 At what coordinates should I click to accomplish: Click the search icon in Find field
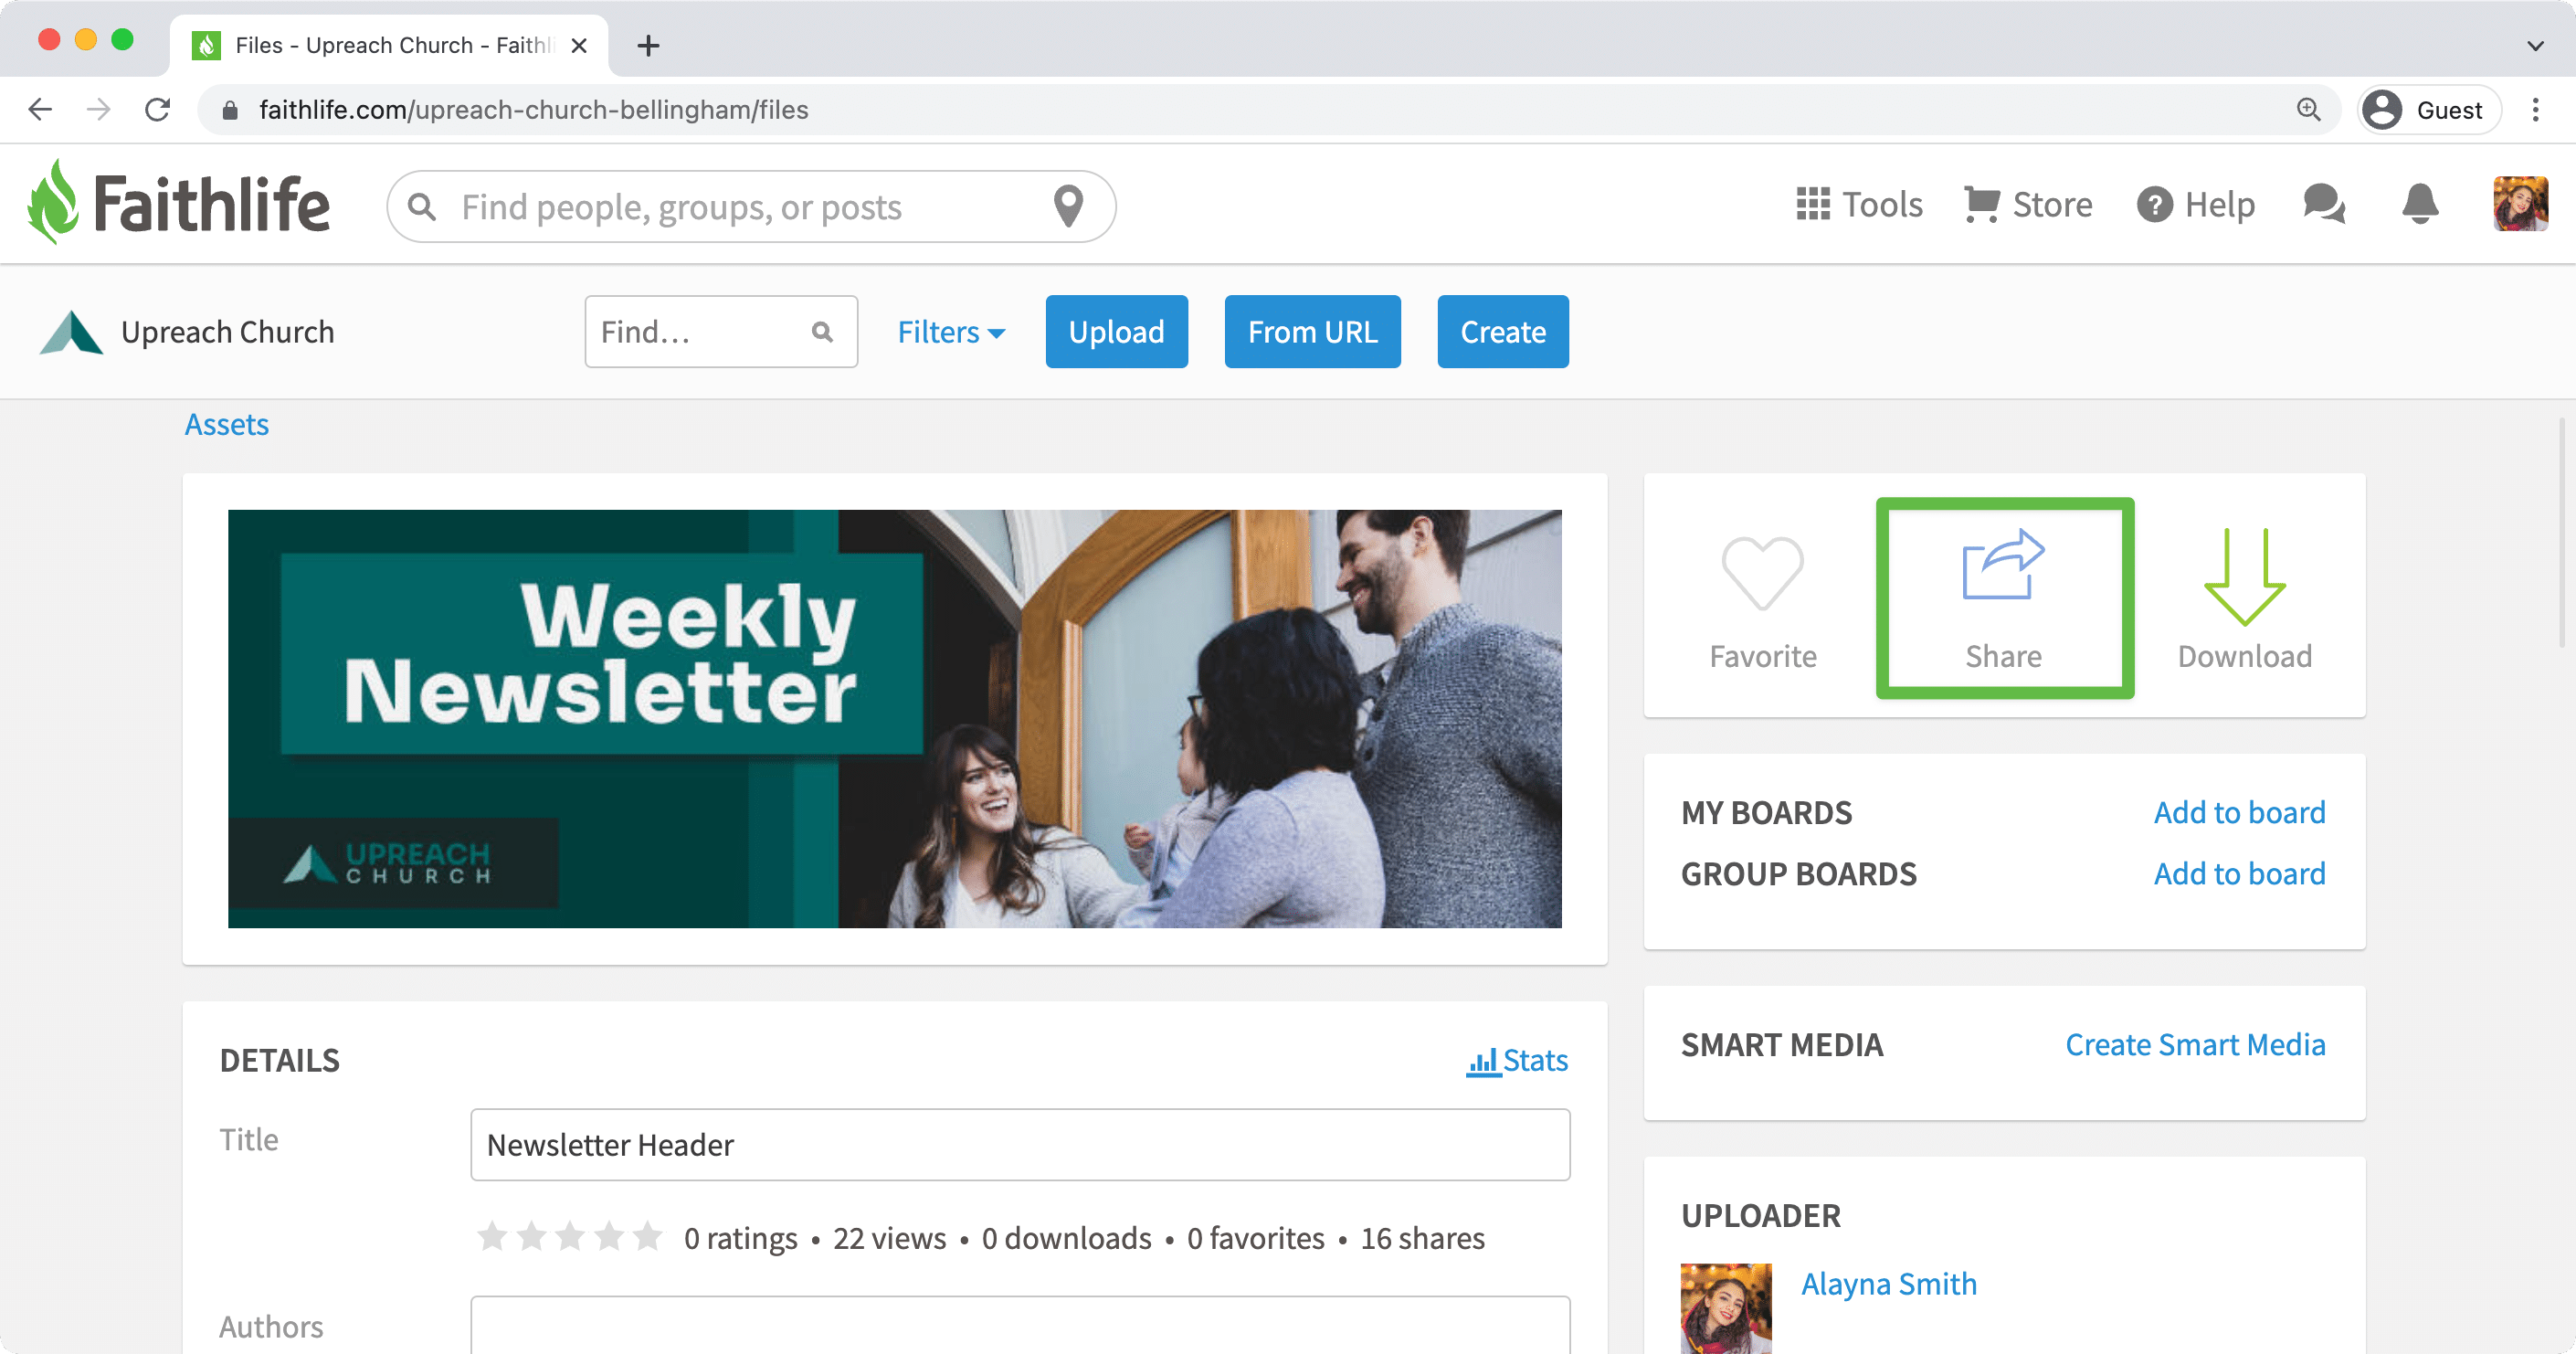point(822,332)
